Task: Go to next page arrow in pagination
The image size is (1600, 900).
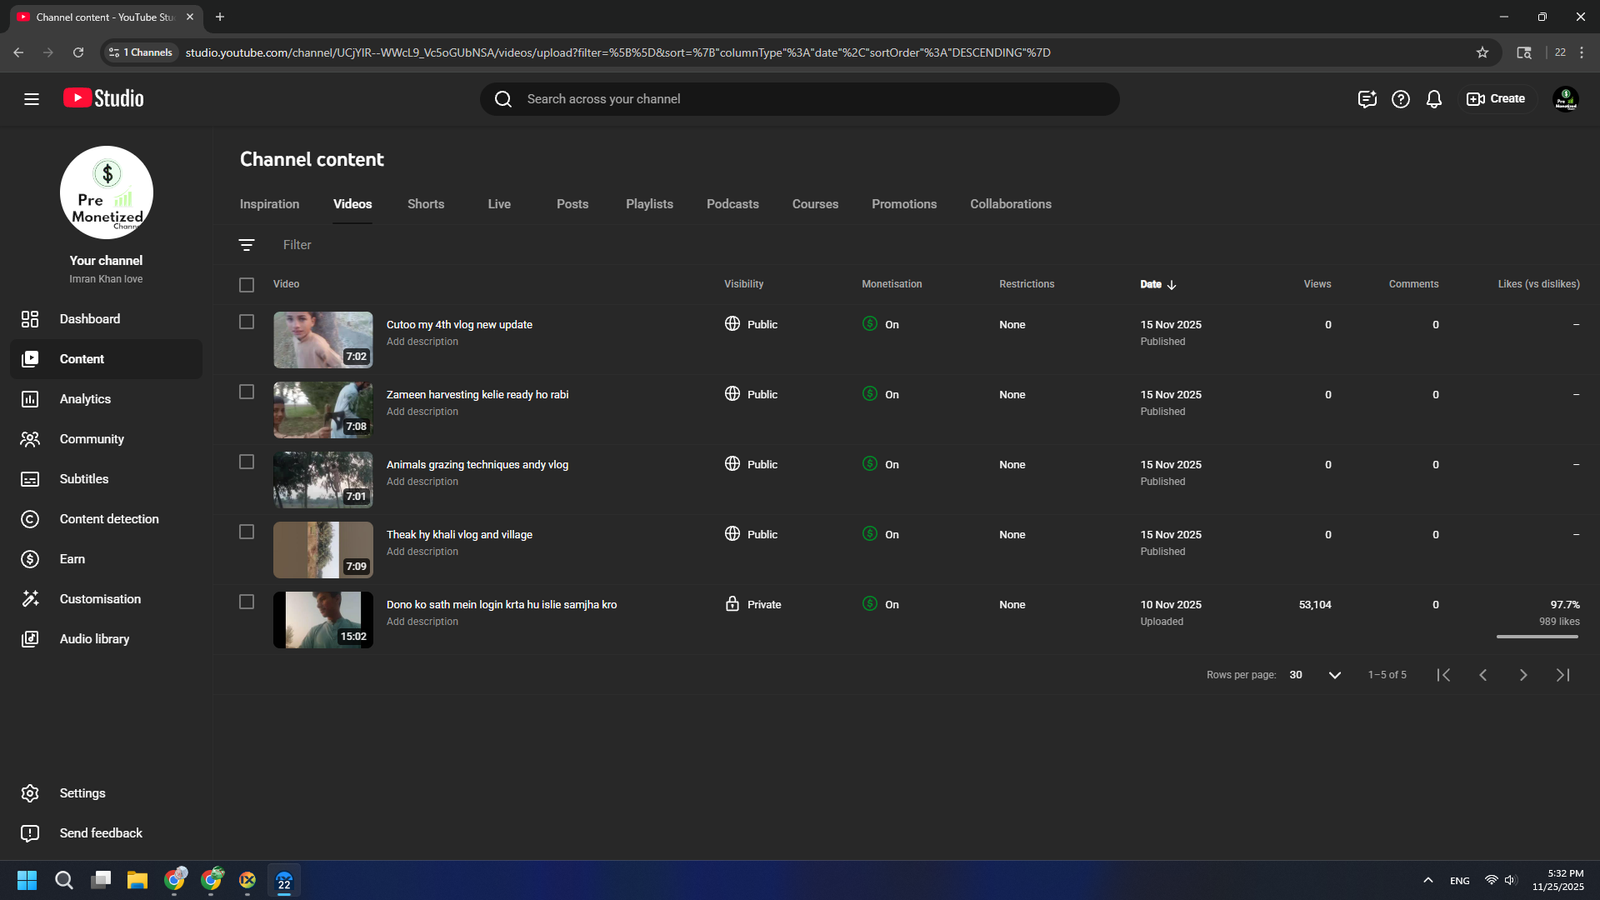Action: [x=1523, y=675]
